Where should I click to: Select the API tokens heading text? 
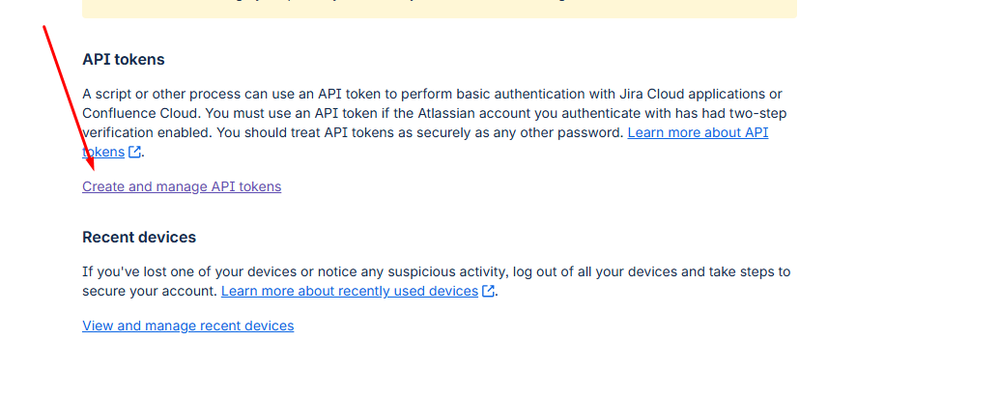tap(124, 59)
